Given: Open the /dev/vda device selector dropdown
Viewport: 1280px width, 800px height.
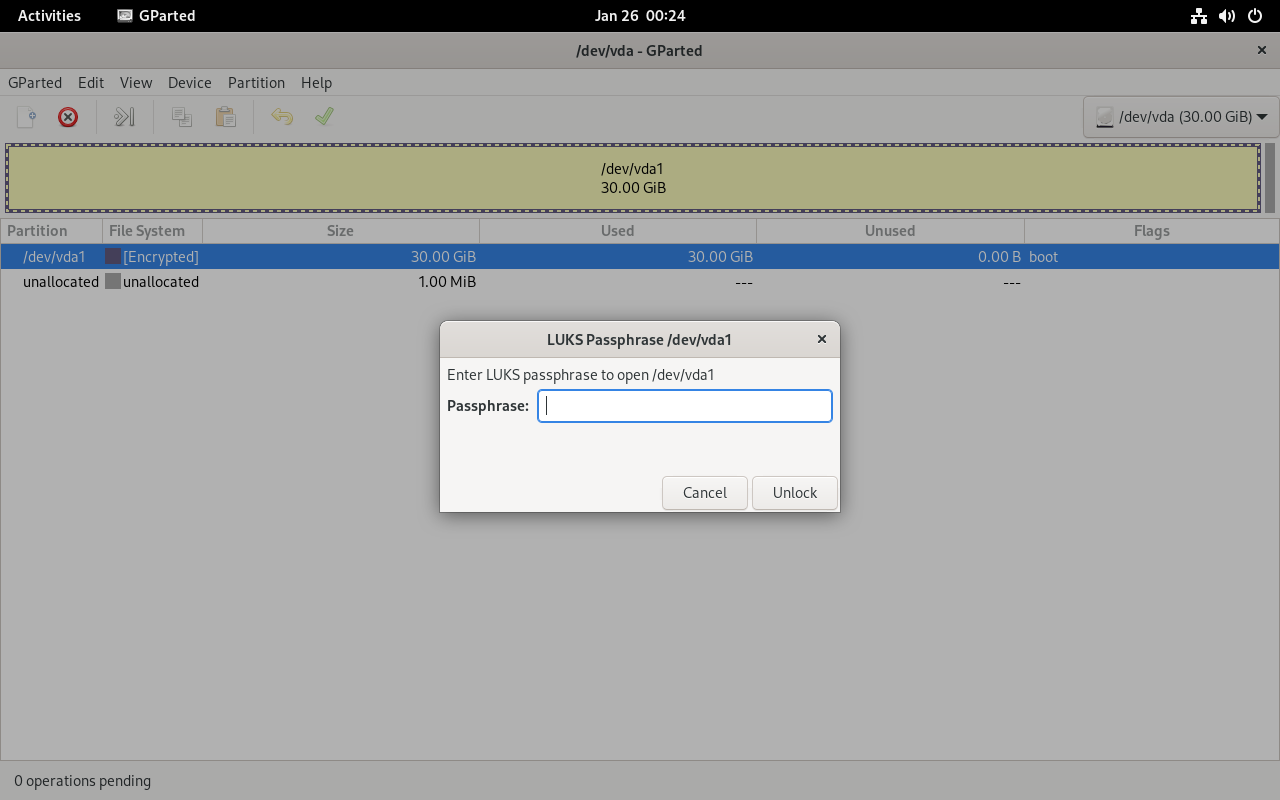Looking at the screenshot, I should (1181, 117).
